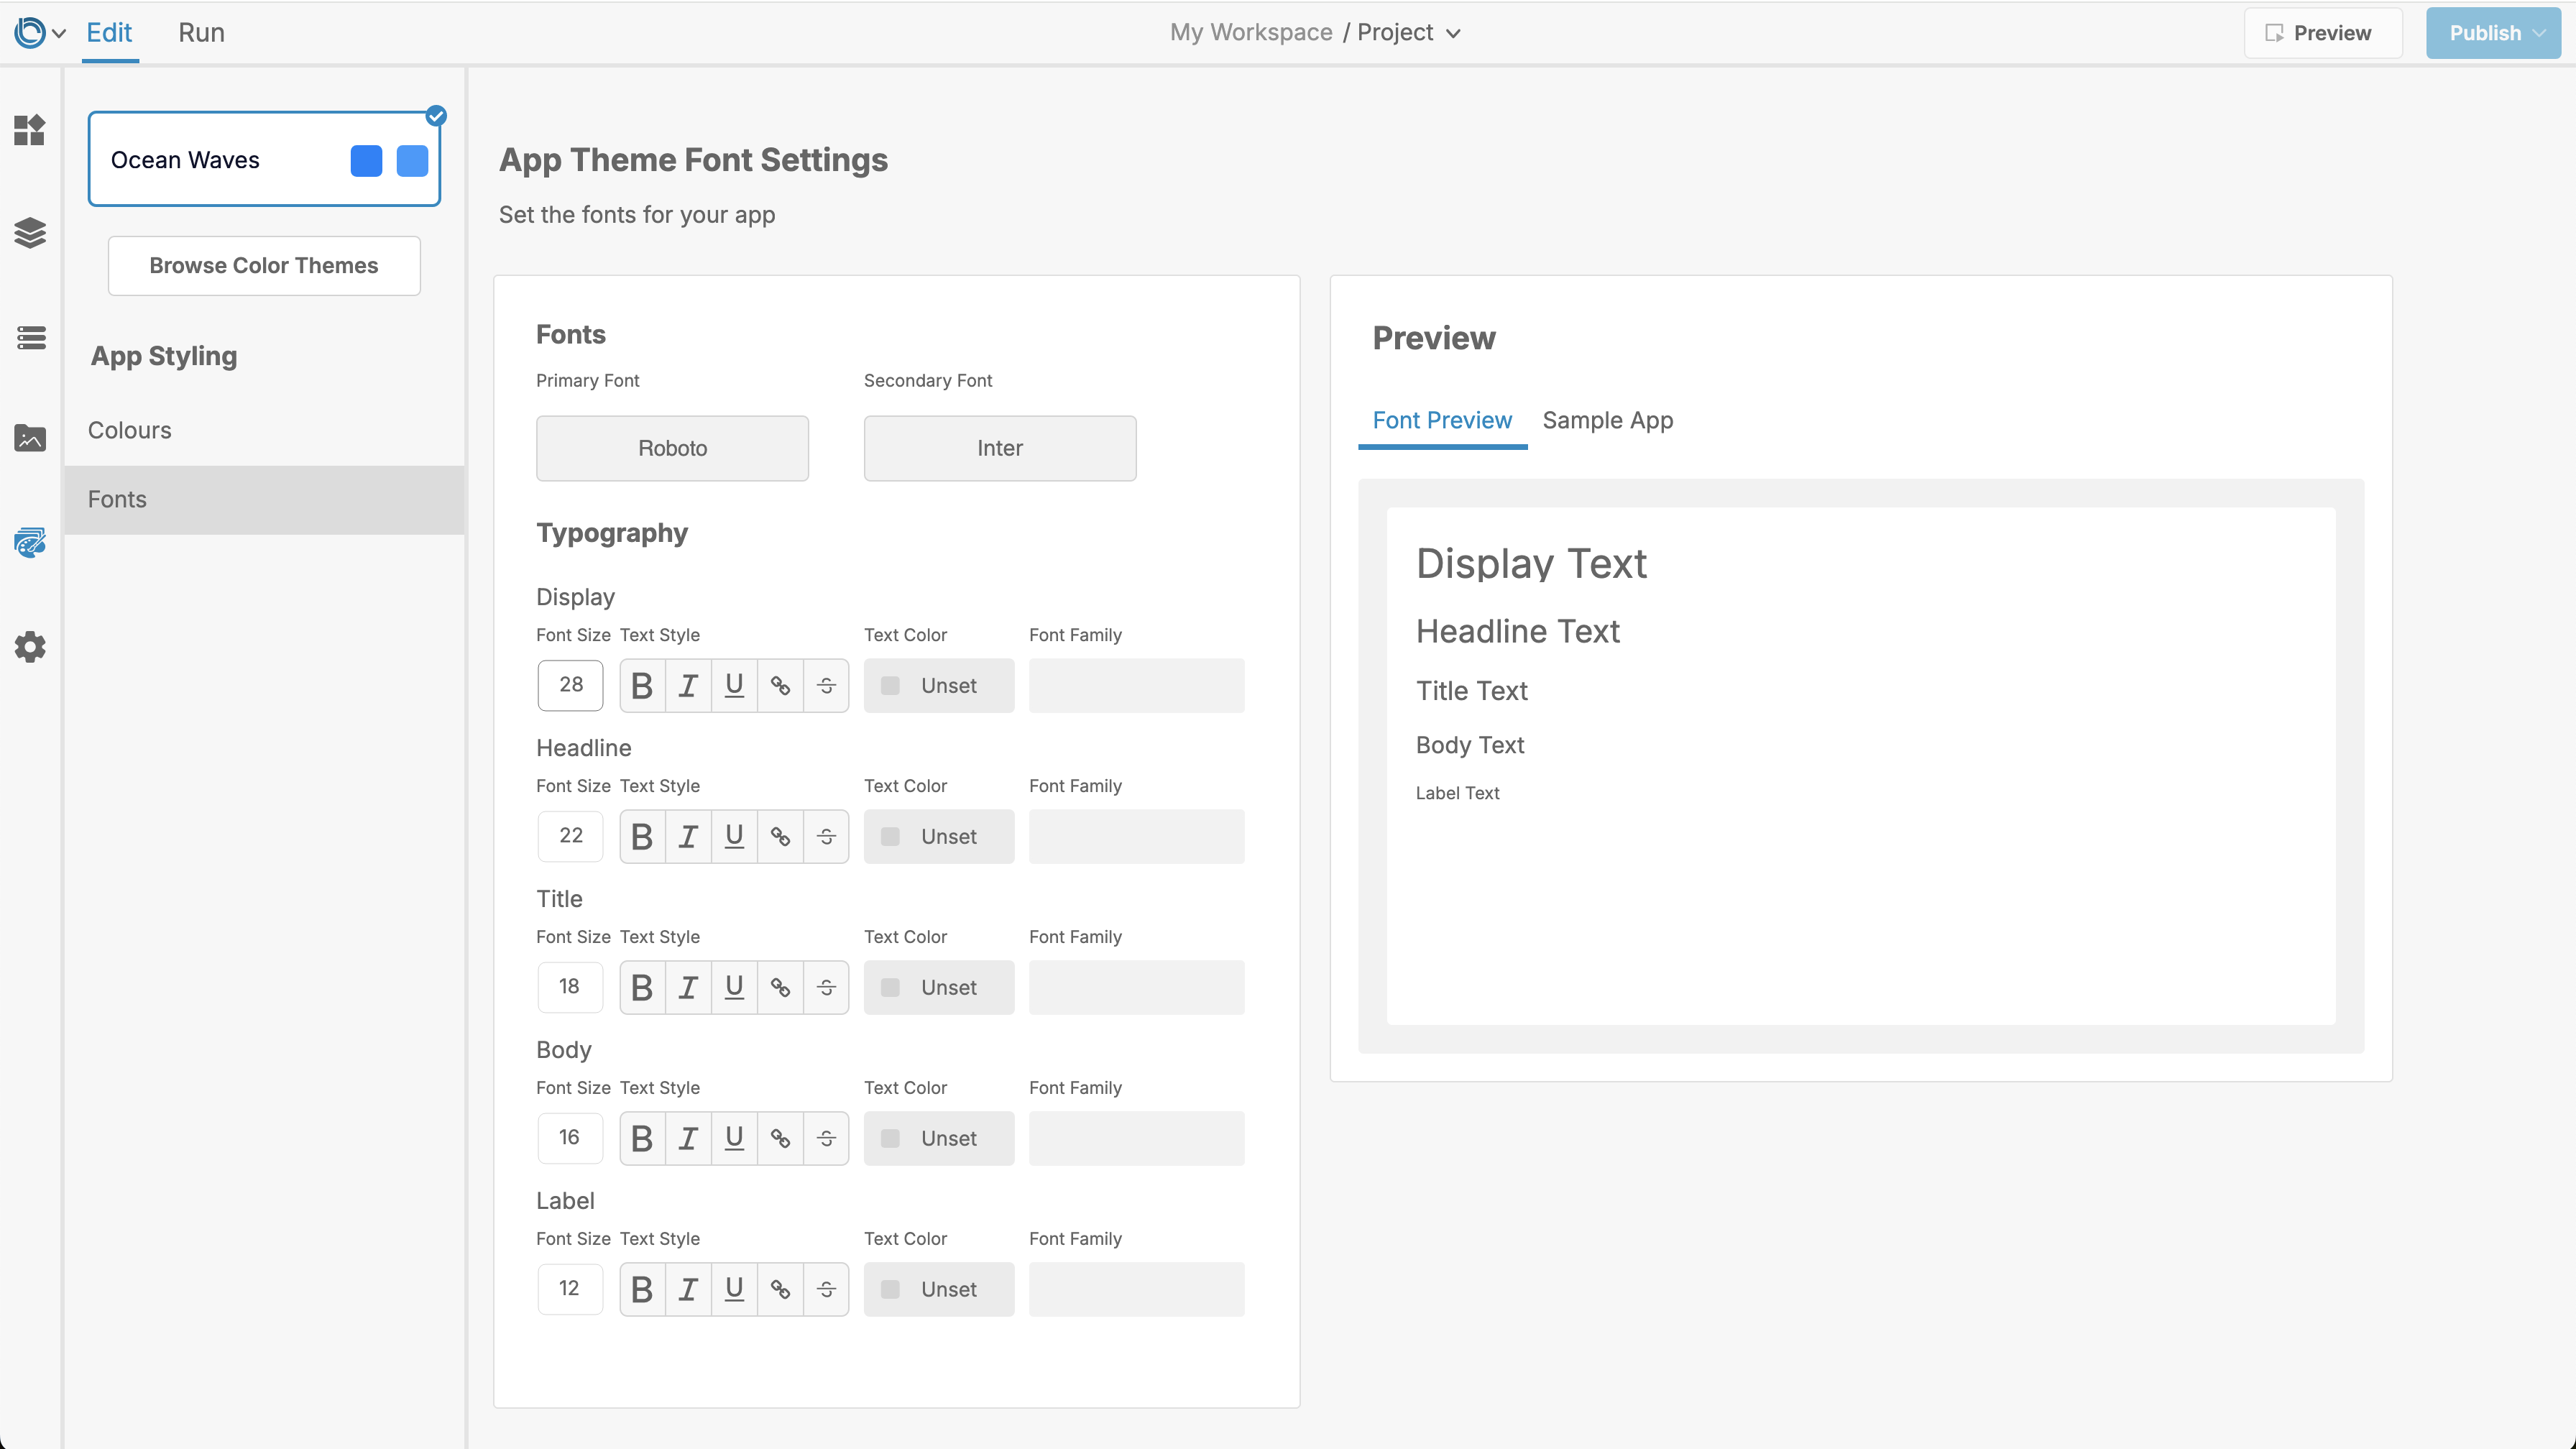The width and height of the screenshot is (2576, 1449).
Task: Open the settings gear sidebar icon
Action: [x=30, y=647]
